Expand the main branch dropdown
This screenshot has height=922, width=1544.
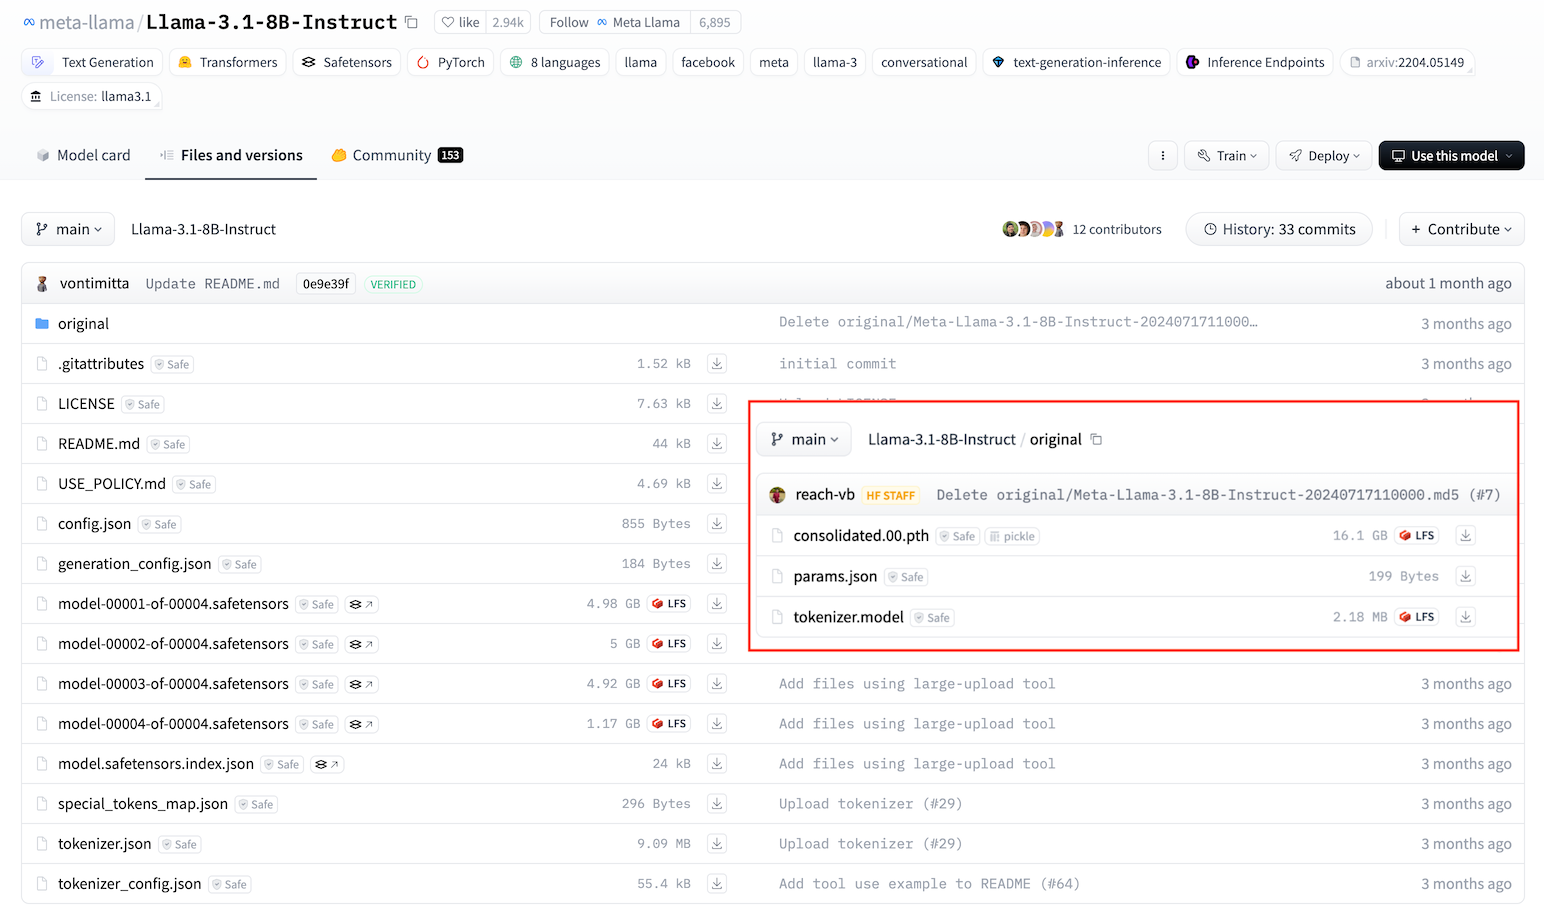pos(68,229)
